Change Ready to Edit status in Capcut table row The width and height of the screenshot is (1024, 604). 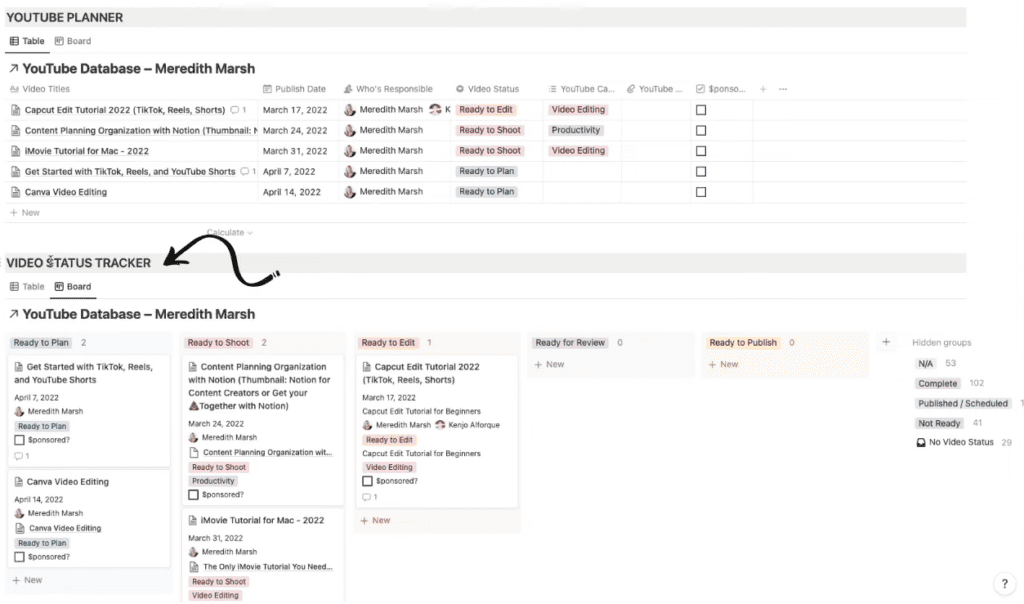point(486,110)
